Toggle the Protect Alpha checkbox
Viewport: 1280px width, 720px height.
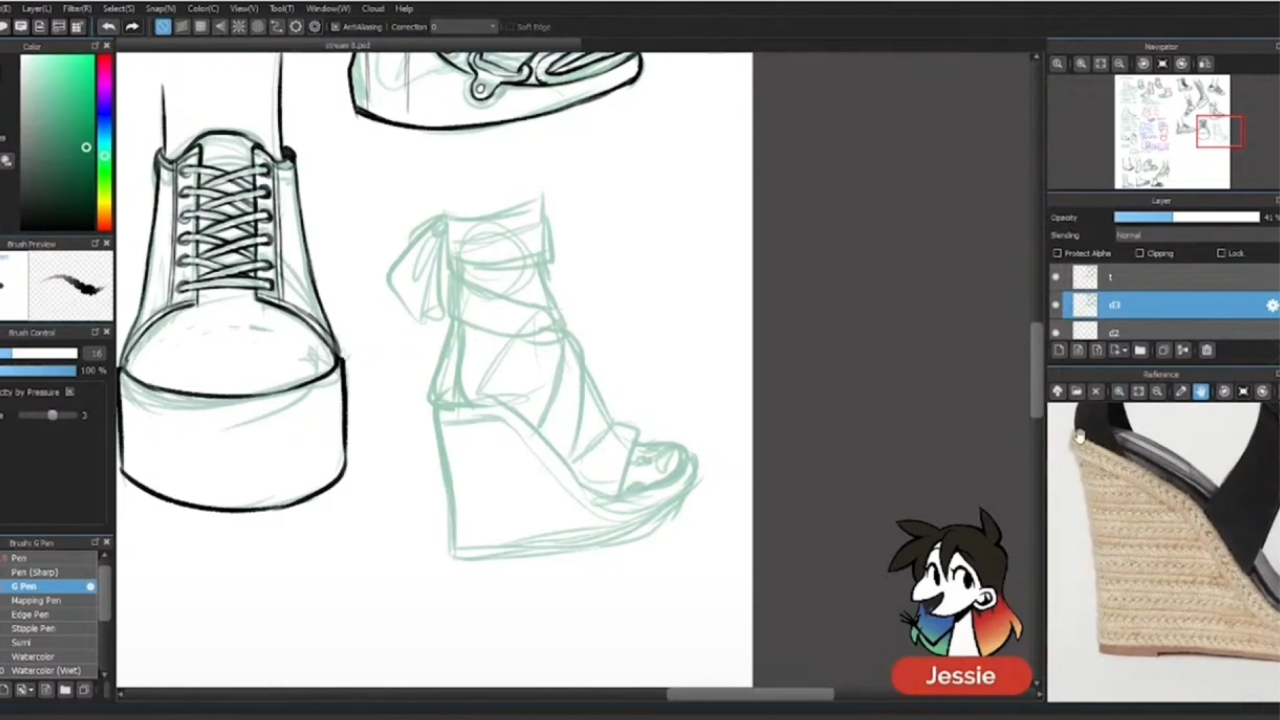(1058, 254)
